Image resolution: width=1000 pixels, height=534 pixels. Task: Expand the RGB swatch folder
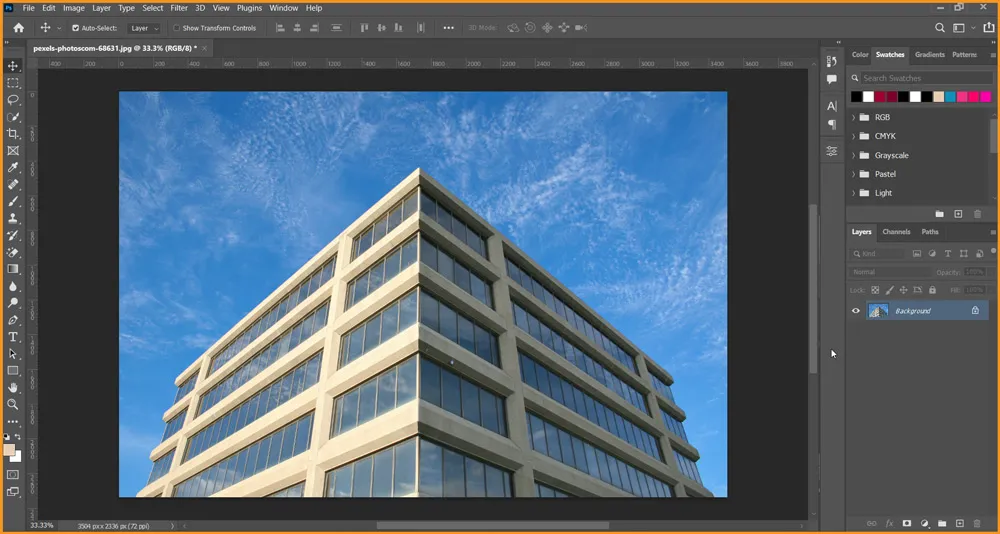point(854,117)
